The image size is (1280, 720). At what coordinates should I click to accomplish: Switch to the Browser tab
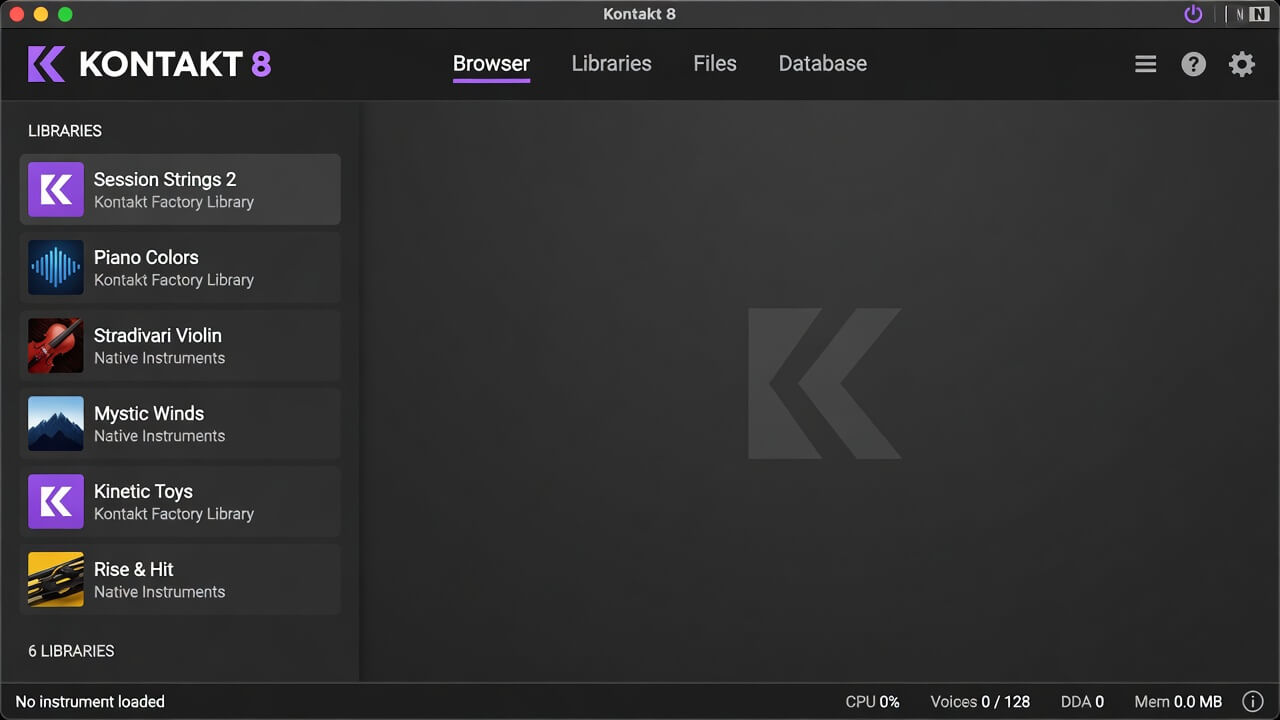click(491, 63)
